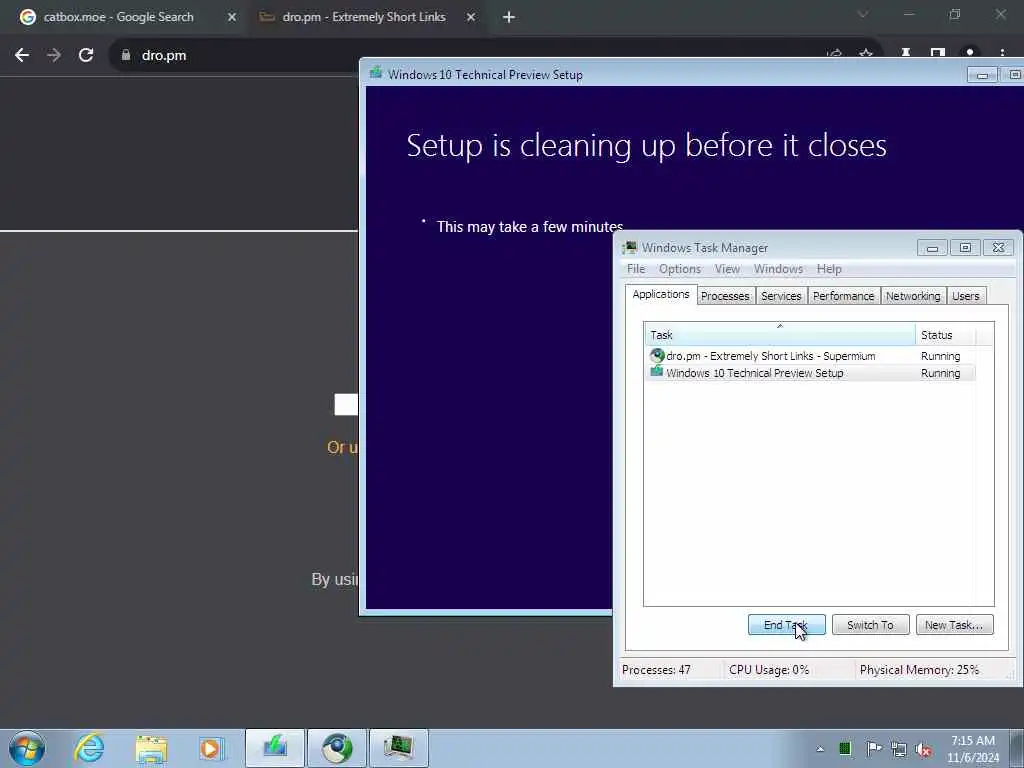Minimize the Task Manager window

[932, 248]
